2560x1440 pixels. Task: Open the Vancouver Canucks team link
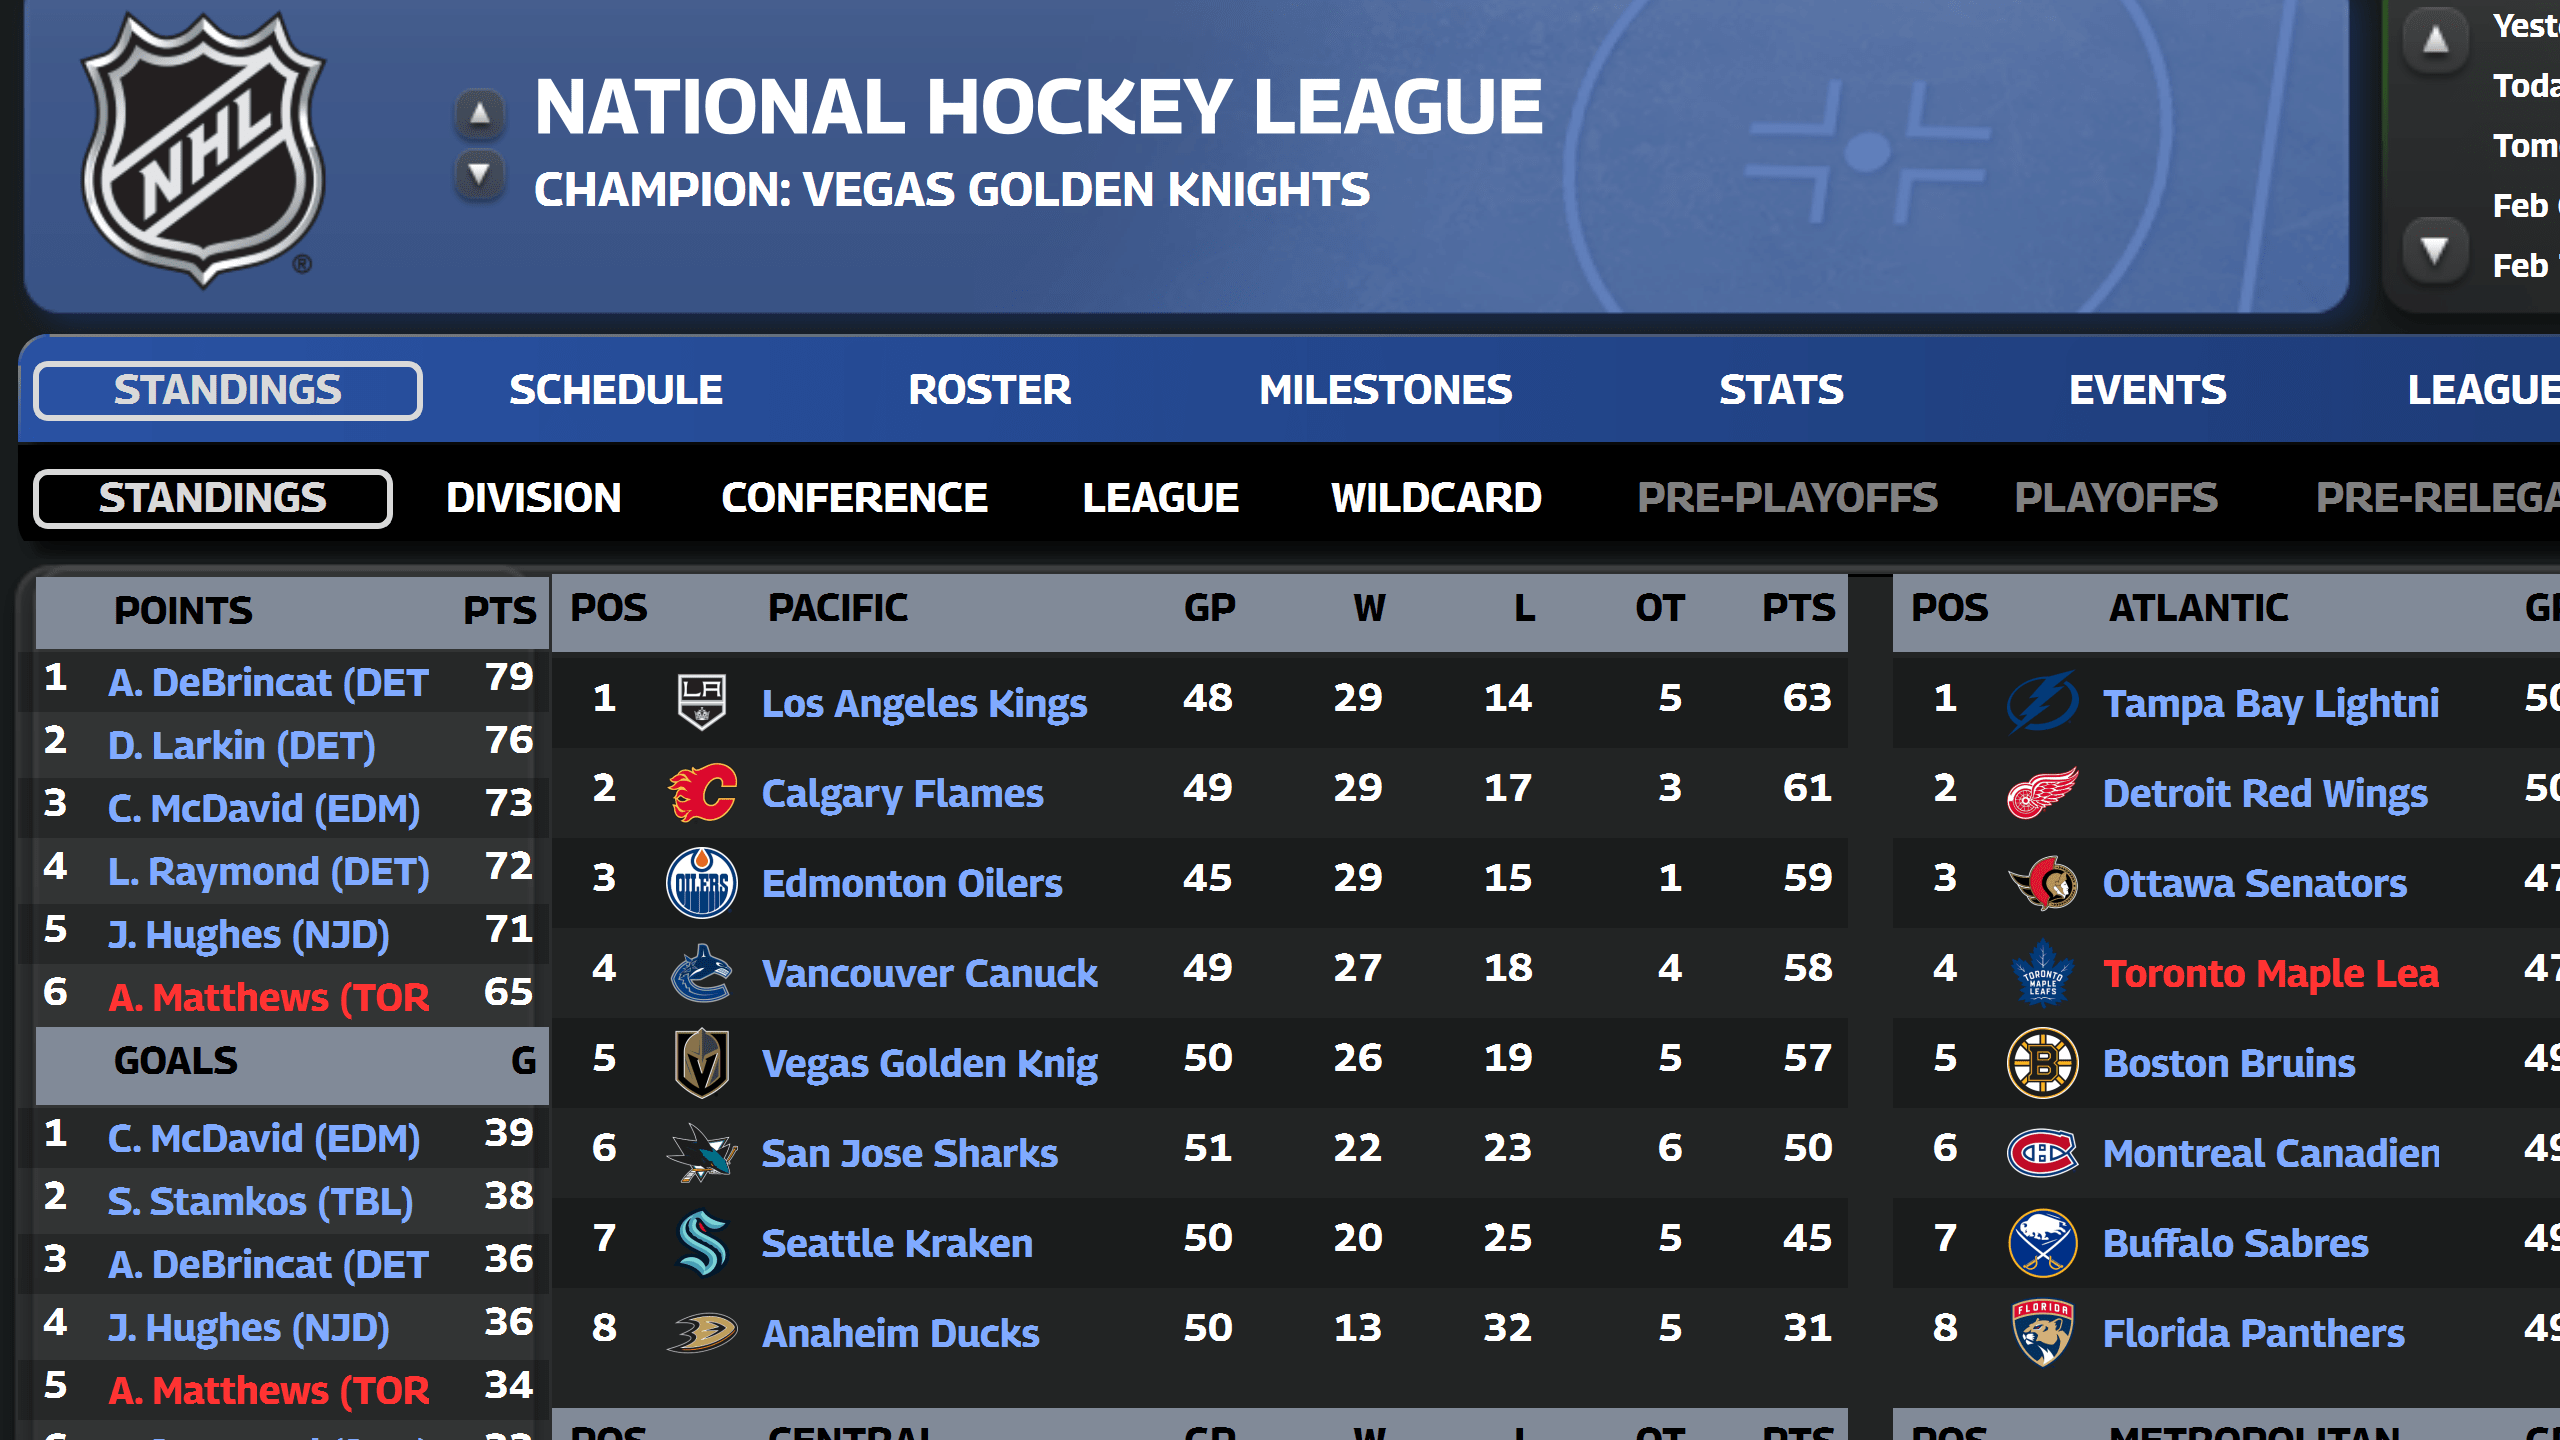[929, 973]
